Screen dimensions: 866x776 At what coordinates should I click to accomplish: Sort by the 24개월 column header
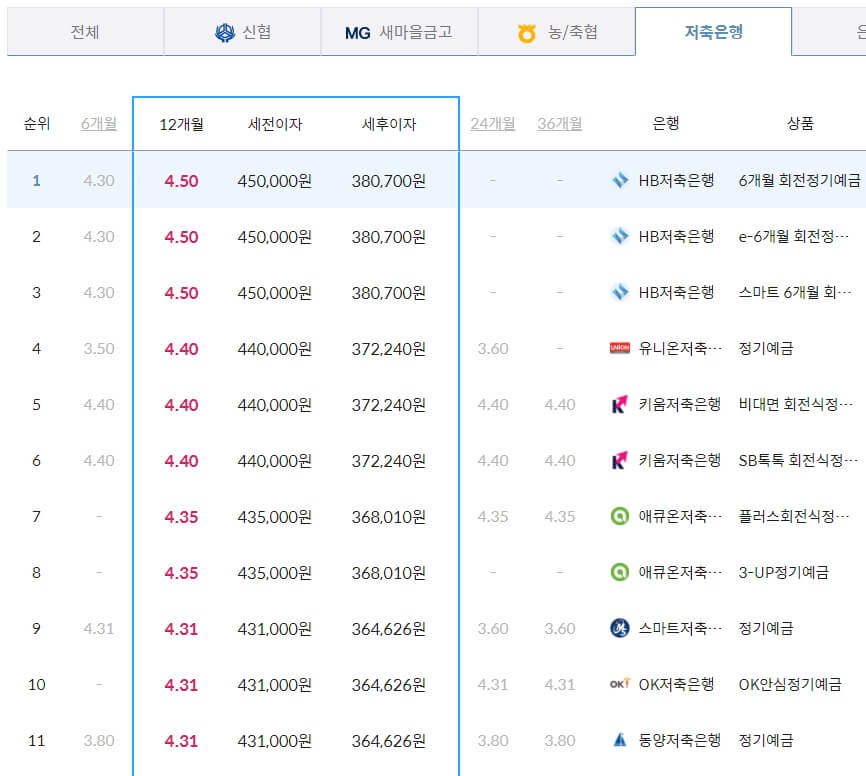coord(493,124)
